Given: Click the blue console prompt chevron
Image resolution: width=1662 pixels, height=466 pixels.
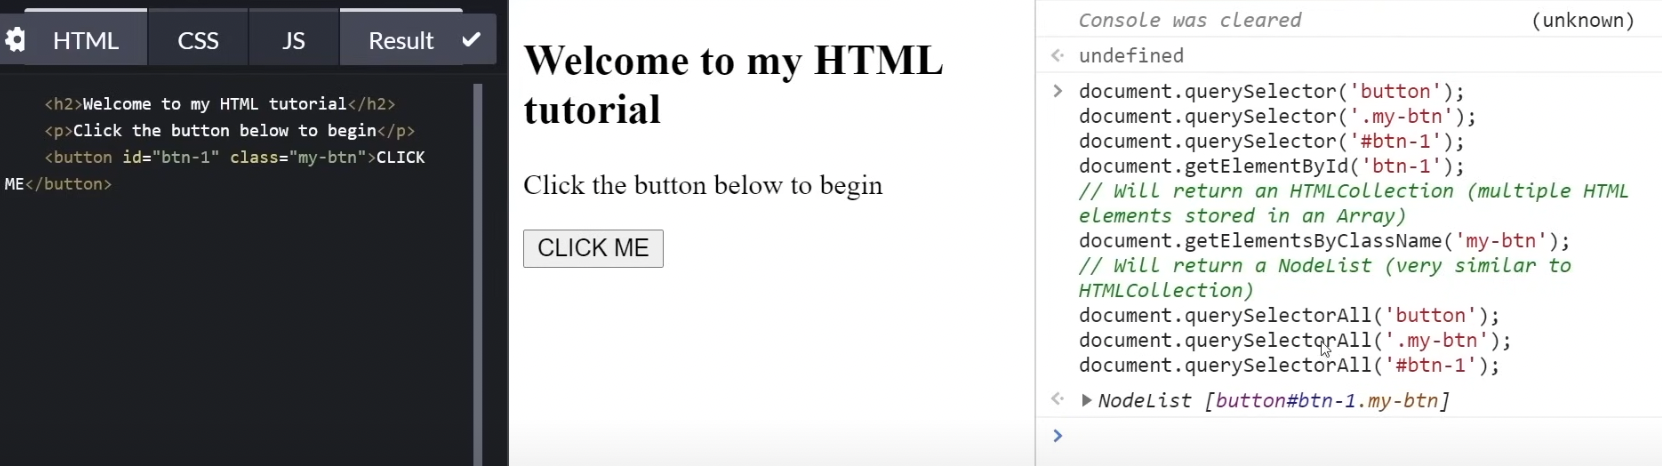Looking at the screenshot, I should pos(1057,435).
